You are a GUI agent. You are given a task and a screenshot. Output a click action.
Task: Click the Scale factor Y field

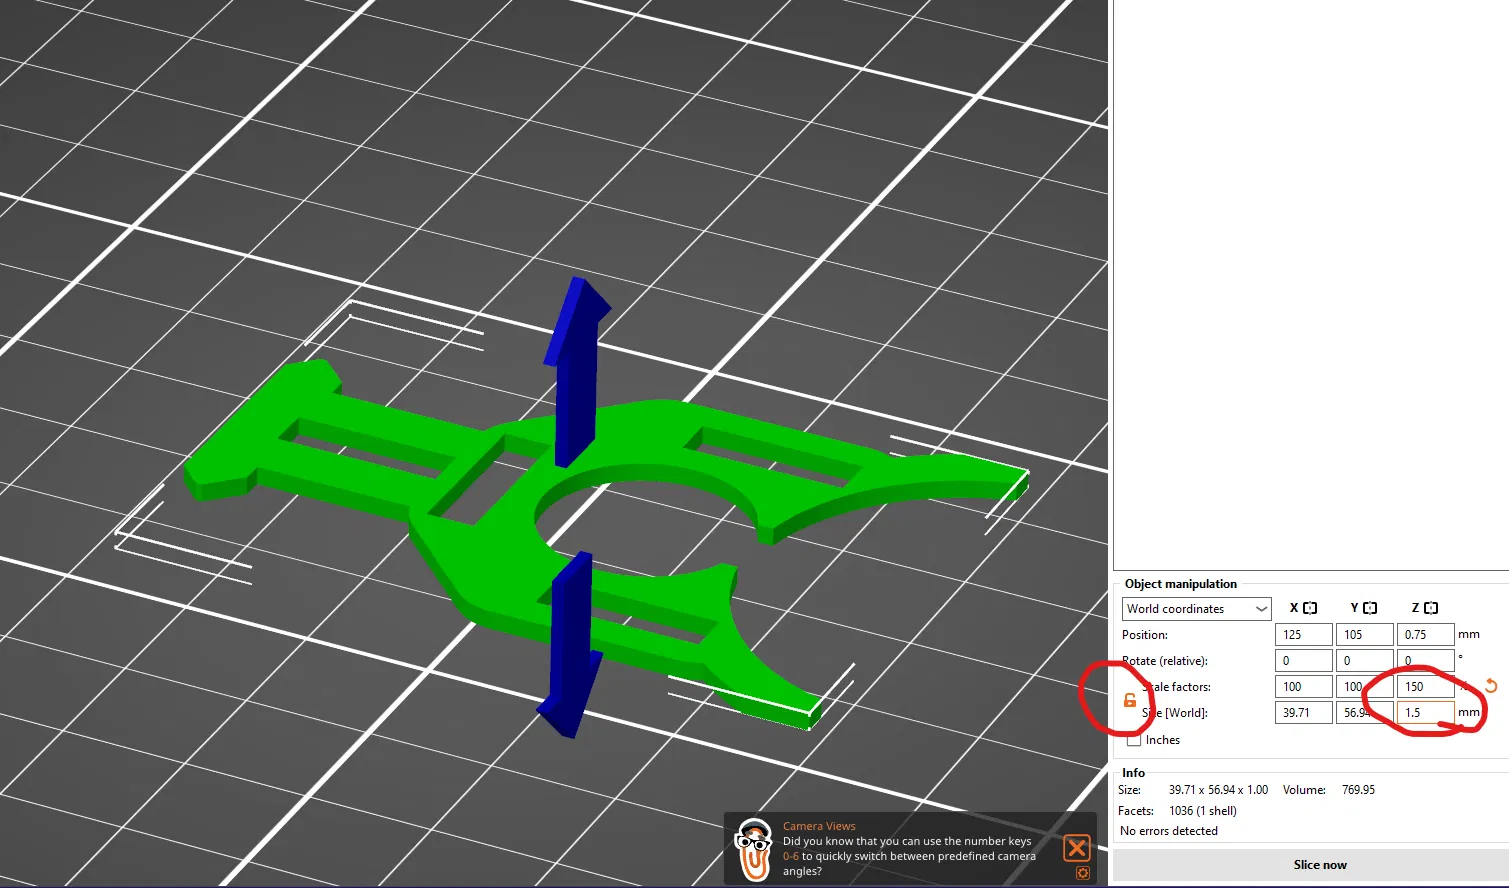1365,687
